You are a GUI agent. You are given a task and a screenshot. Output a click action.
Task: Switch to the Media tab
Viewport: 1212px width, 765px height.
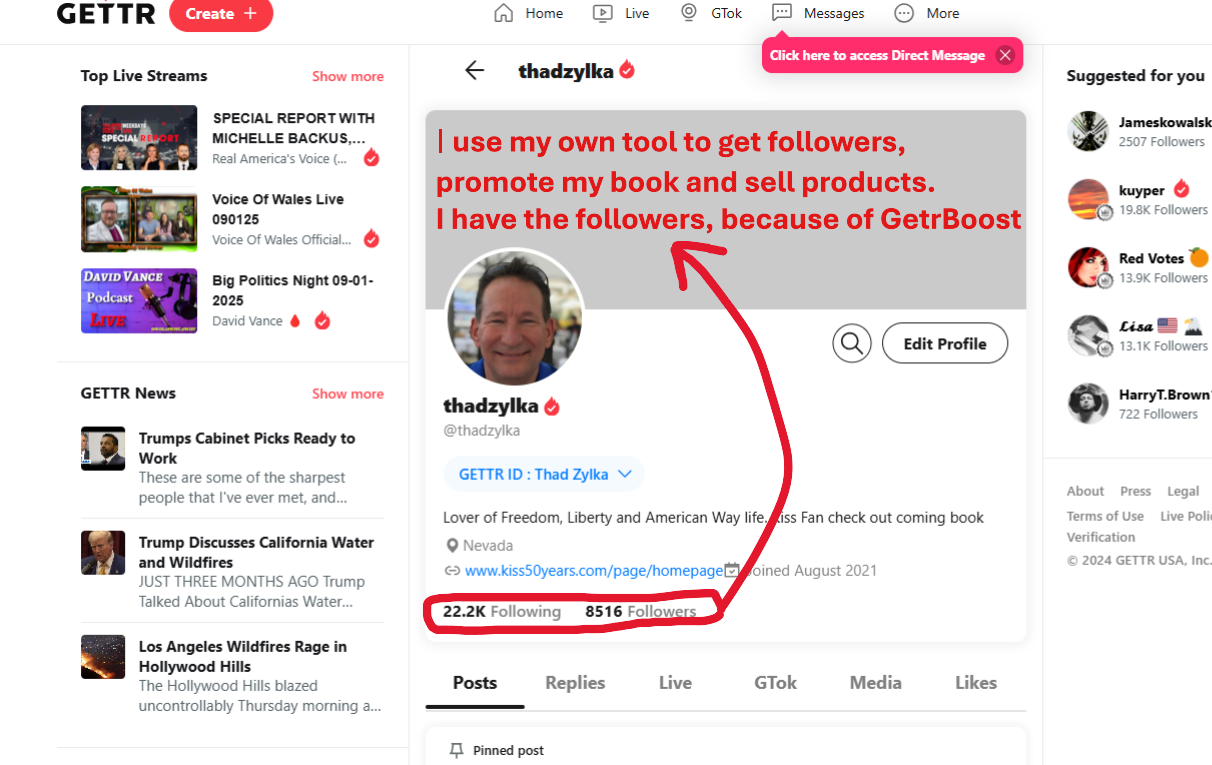[x=875, y=683]
